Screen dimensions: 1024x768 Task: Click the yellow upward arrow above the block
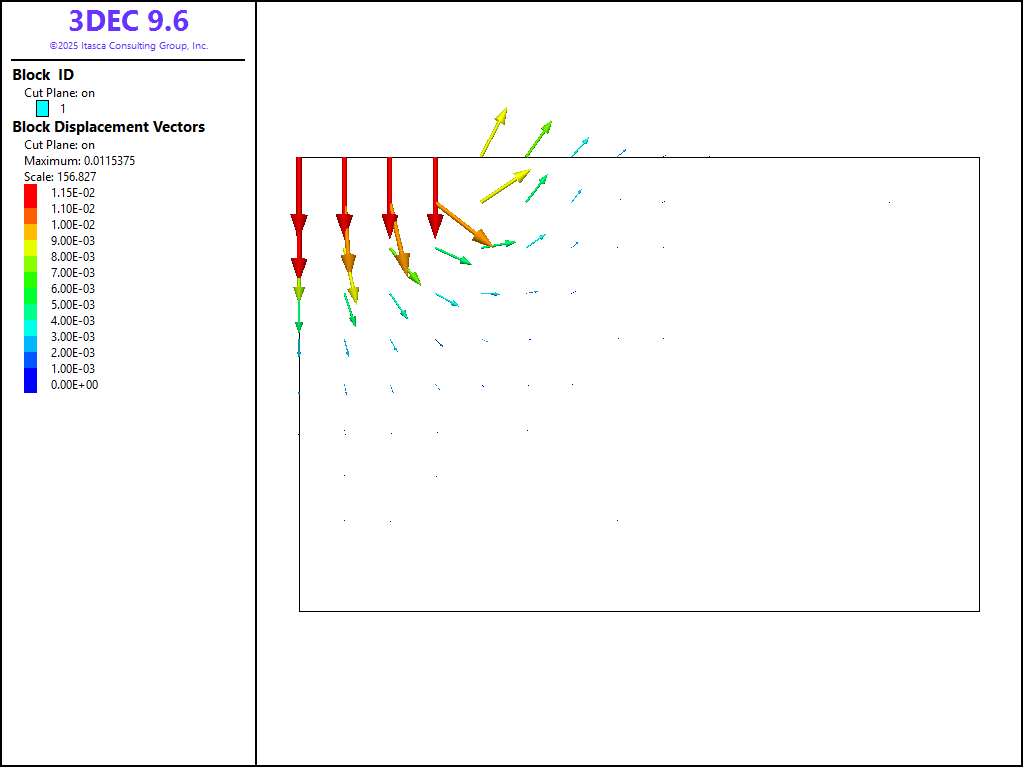(494, 132)
